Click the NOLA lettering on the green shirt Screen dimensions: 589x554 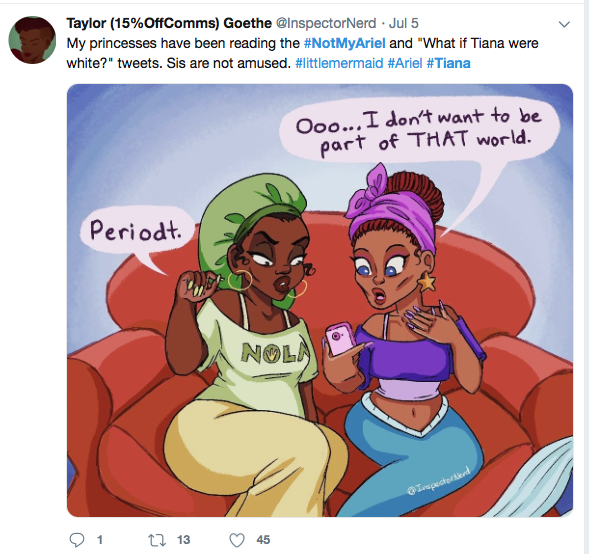click(x=276, y=353)
